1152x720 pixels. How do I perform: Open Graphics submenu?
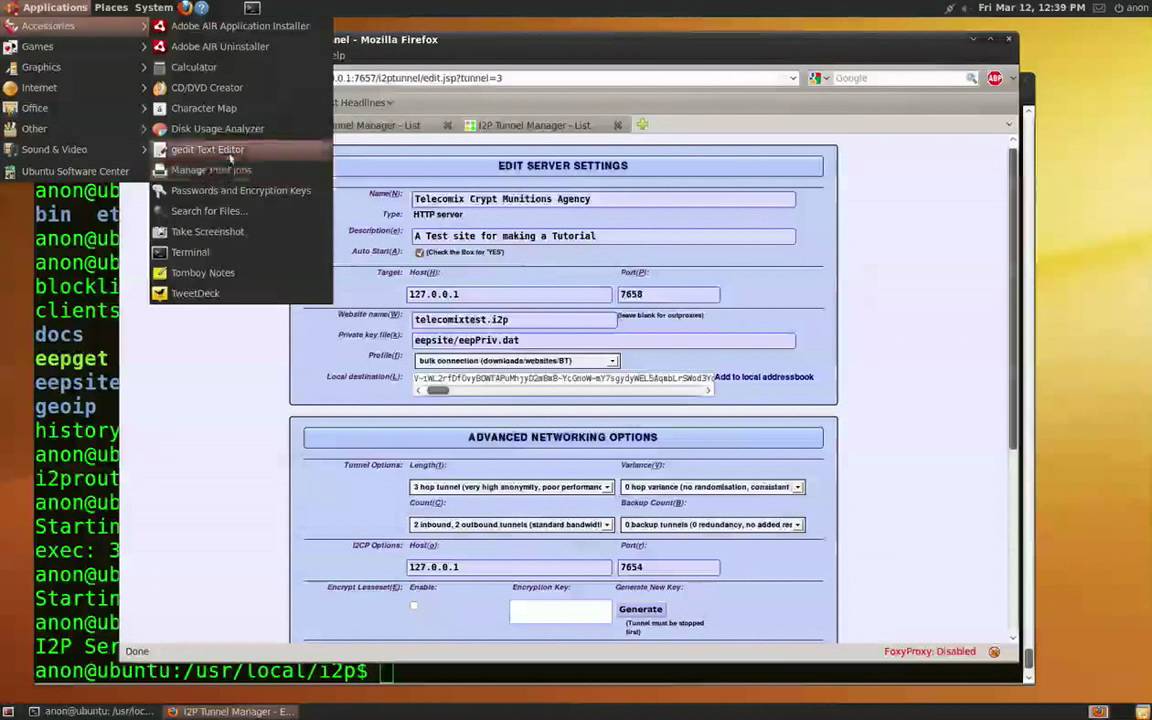(x=75, y=67)
